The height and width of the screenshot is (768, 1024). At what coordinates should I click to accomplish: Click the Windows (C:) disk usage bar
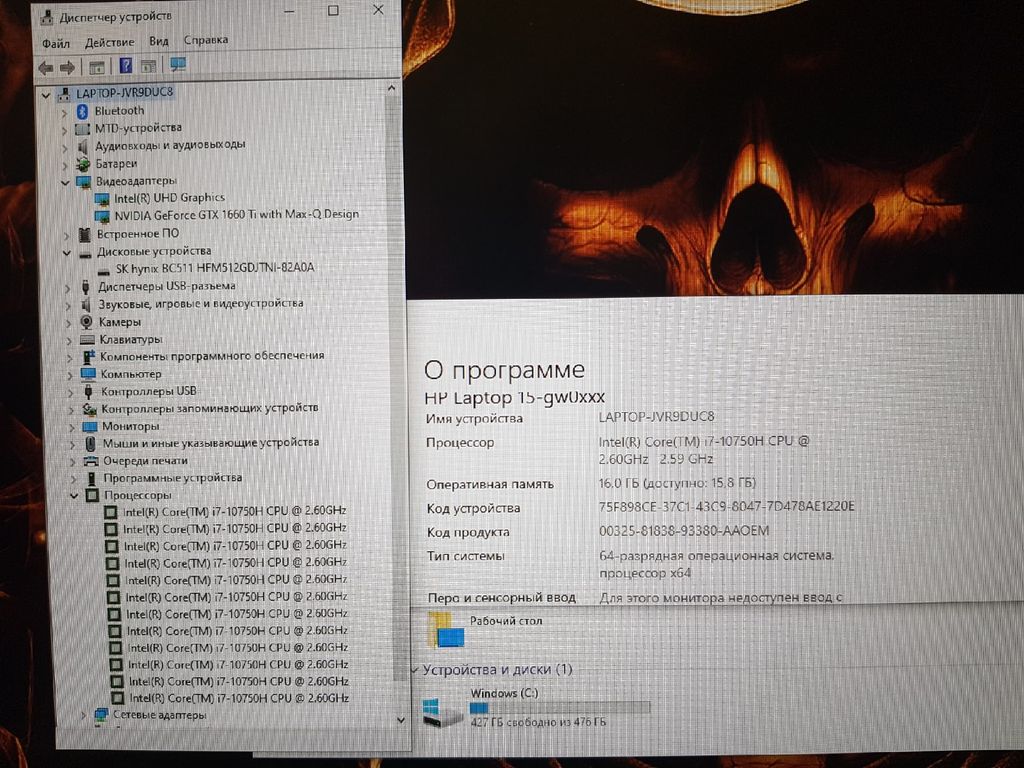click(x=560, y=708)
